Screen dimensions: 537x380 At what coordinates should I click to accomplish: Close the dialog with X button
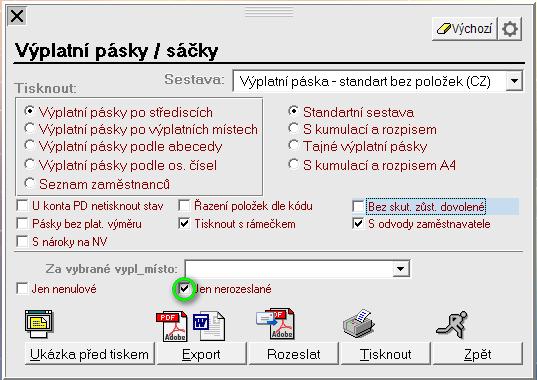pos(17,16)
